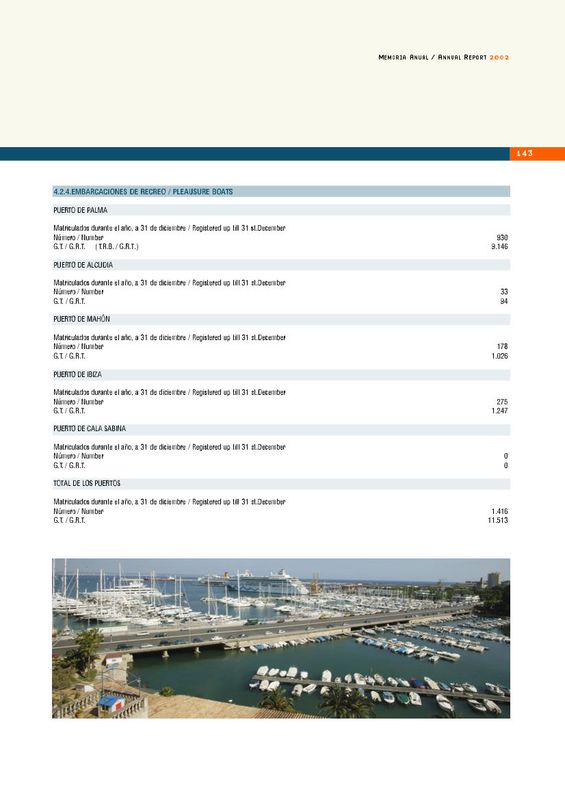Click the Puerto de Alcudia heading bar

click(x=281, y=265)
